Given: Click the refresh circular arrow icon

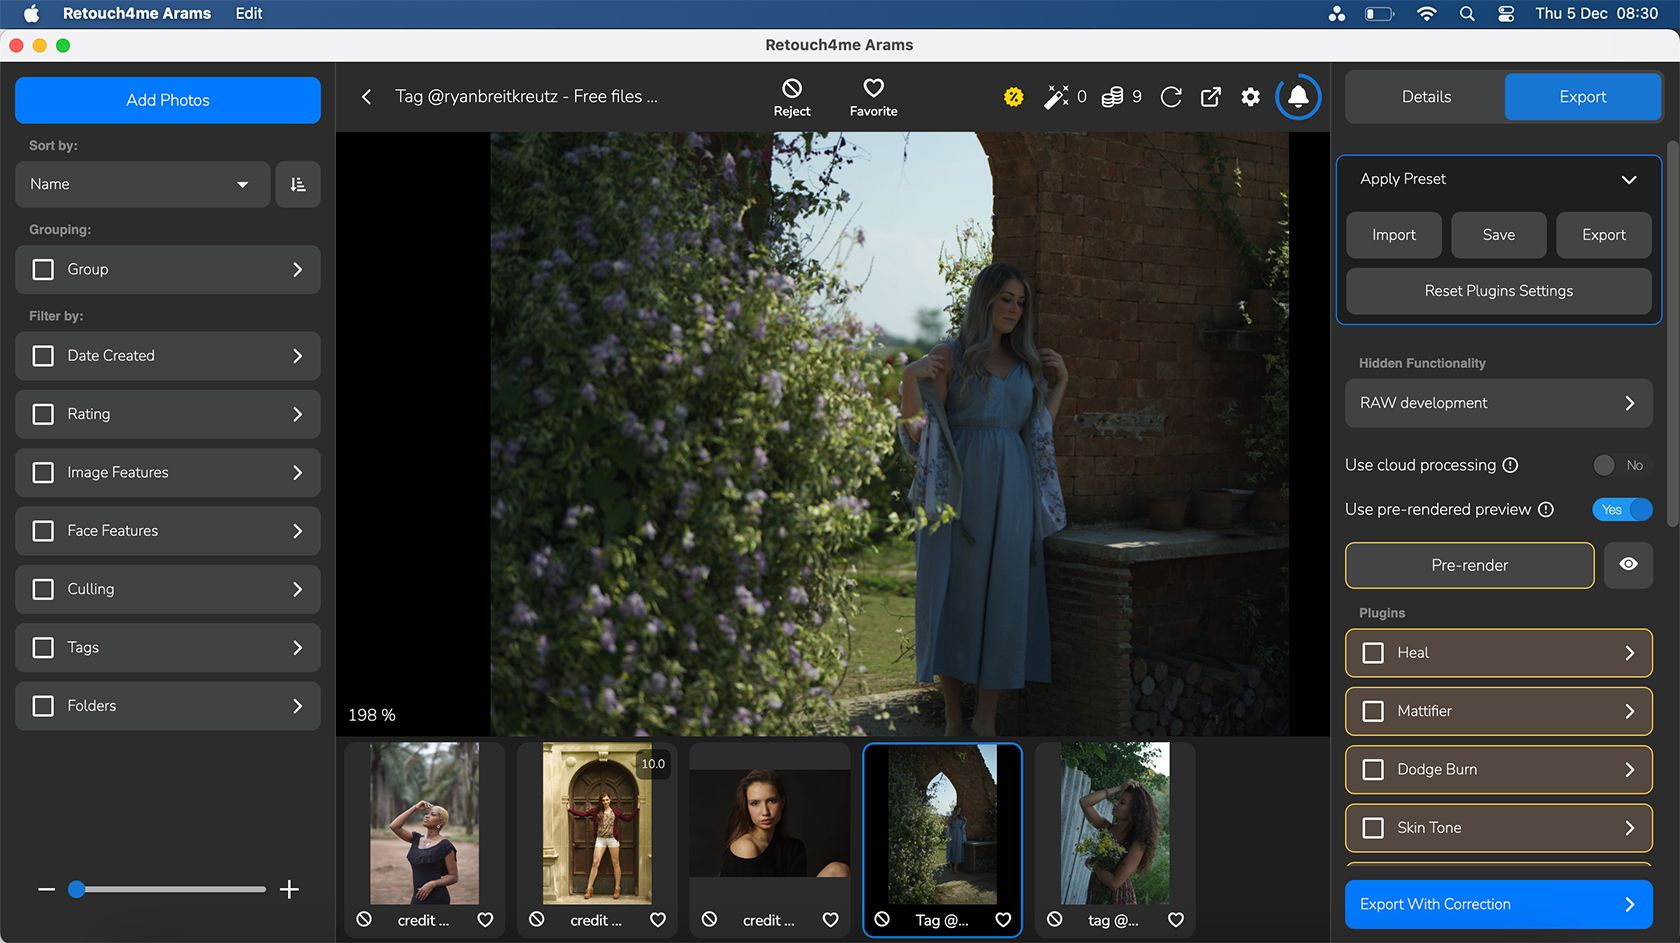Looking at the screenshot, I should [1171, 96].
